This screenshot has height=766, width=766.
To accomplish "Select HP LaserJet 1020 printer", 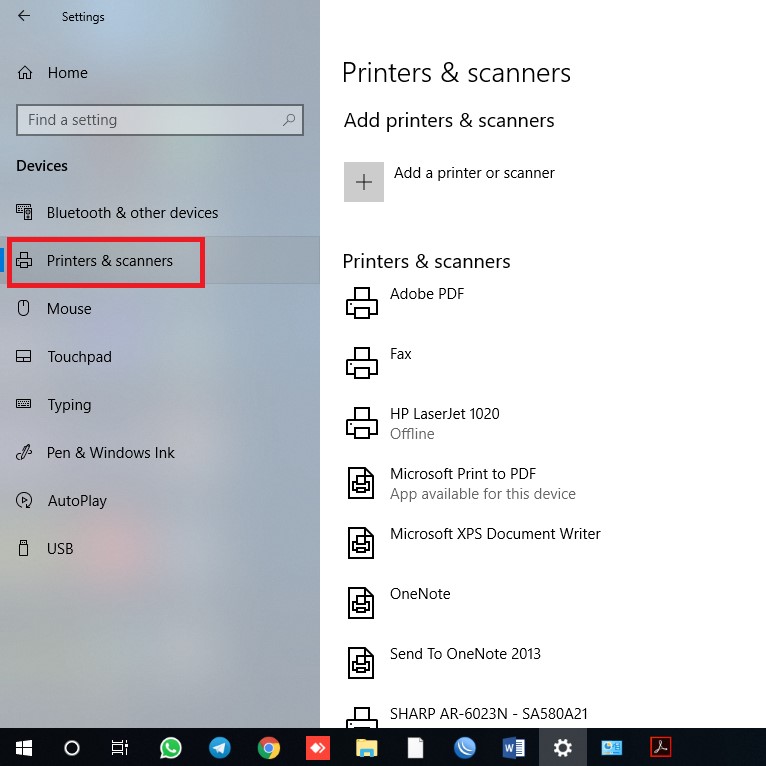I will click(445, 414).
